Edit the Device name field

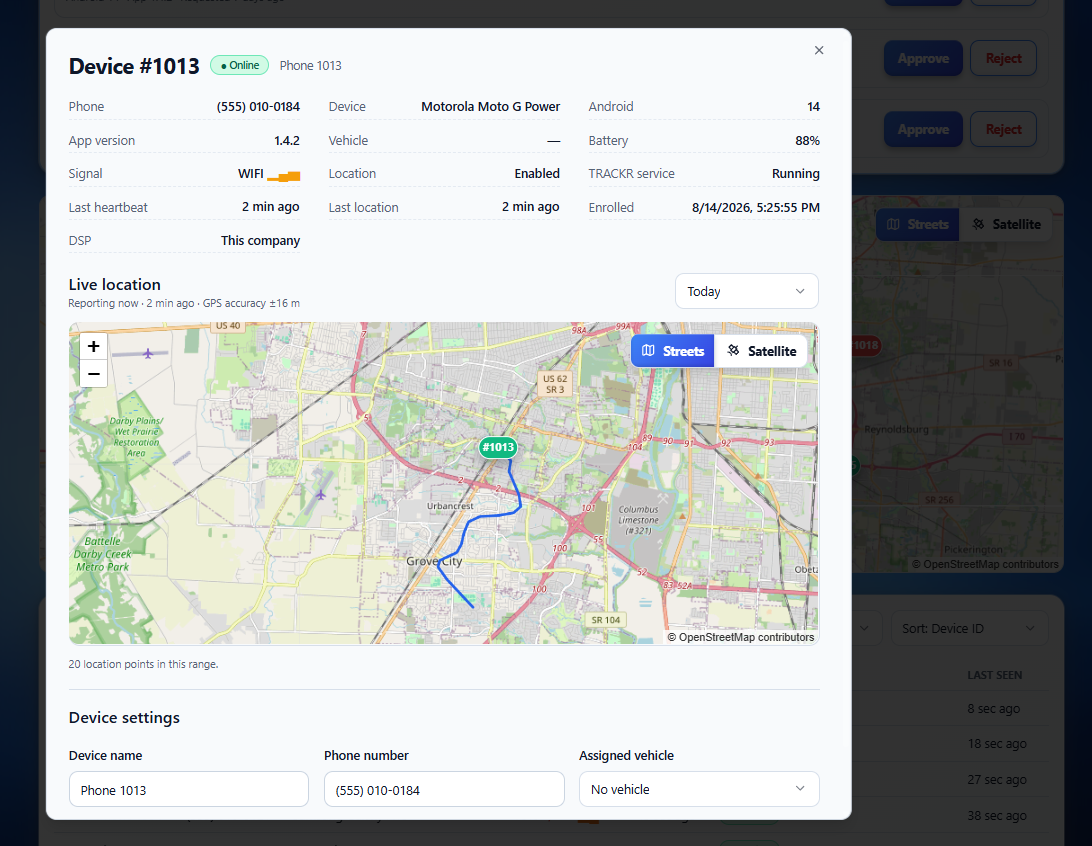click(189, 789)
